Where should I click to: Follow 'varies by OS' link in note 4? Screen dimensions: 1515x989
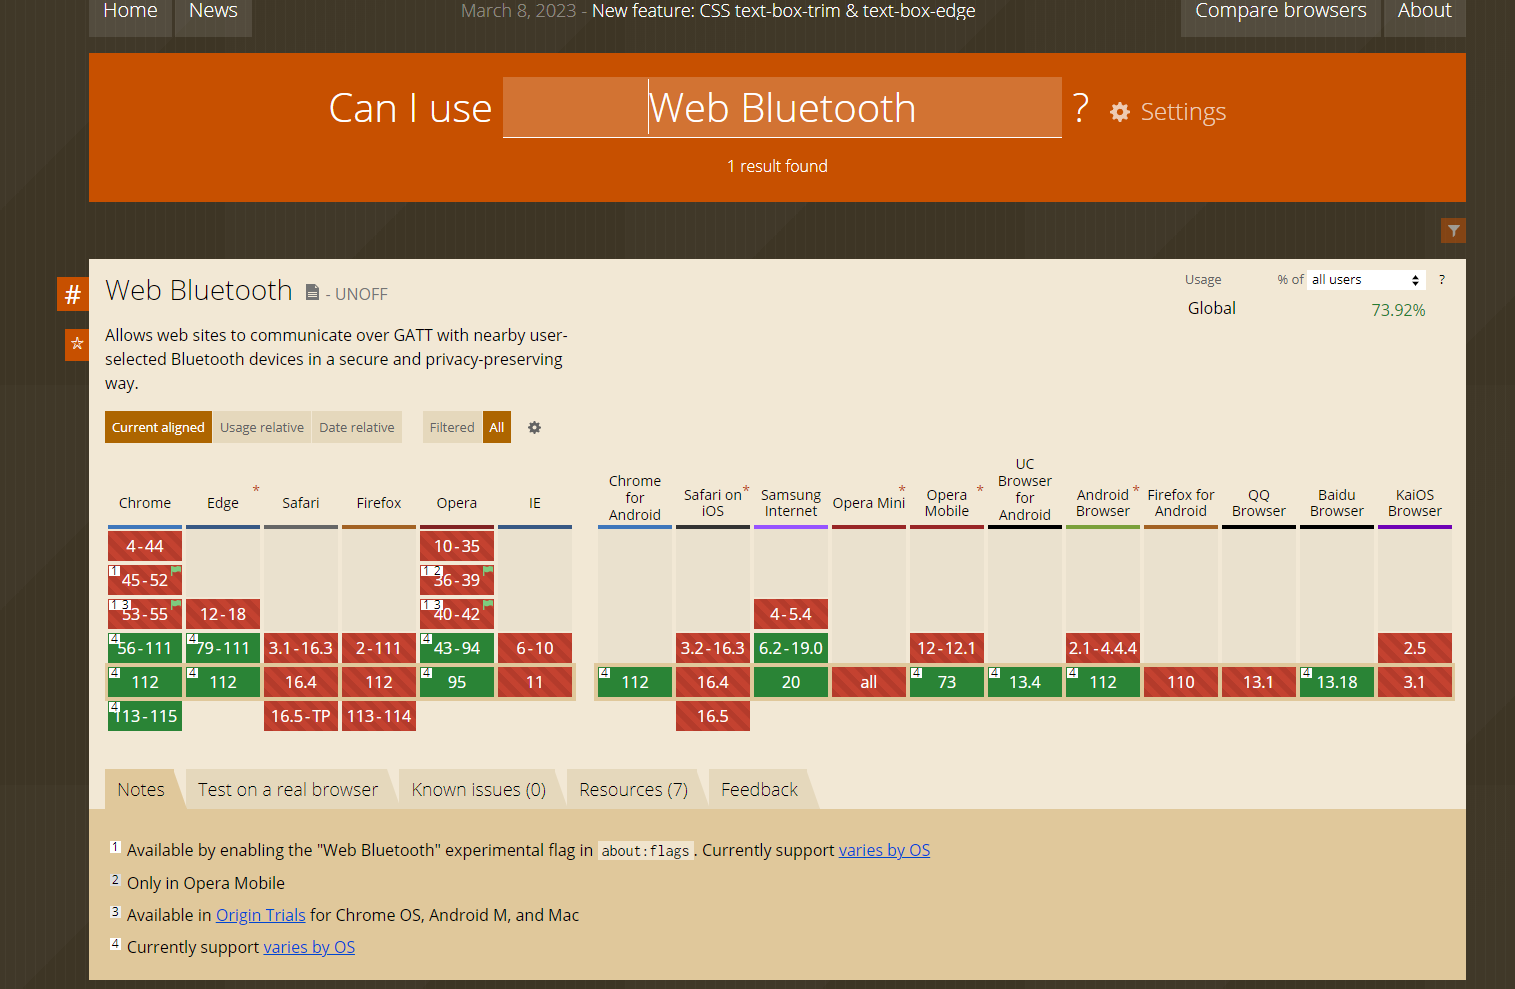[x=309, y=947]
